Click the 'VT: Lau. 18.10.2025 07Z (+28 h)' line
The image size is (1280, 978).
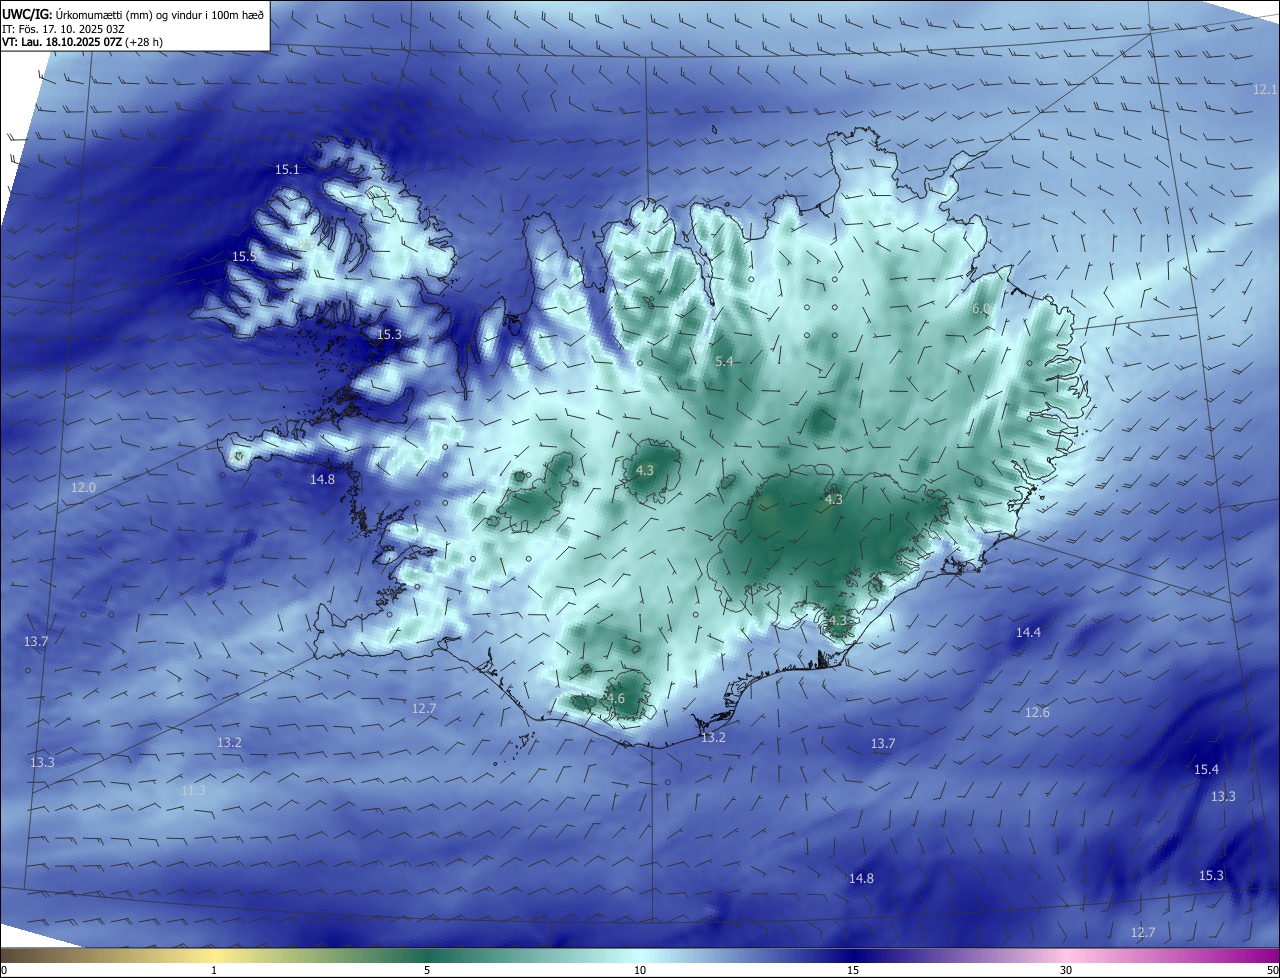(x=82, y=42)
